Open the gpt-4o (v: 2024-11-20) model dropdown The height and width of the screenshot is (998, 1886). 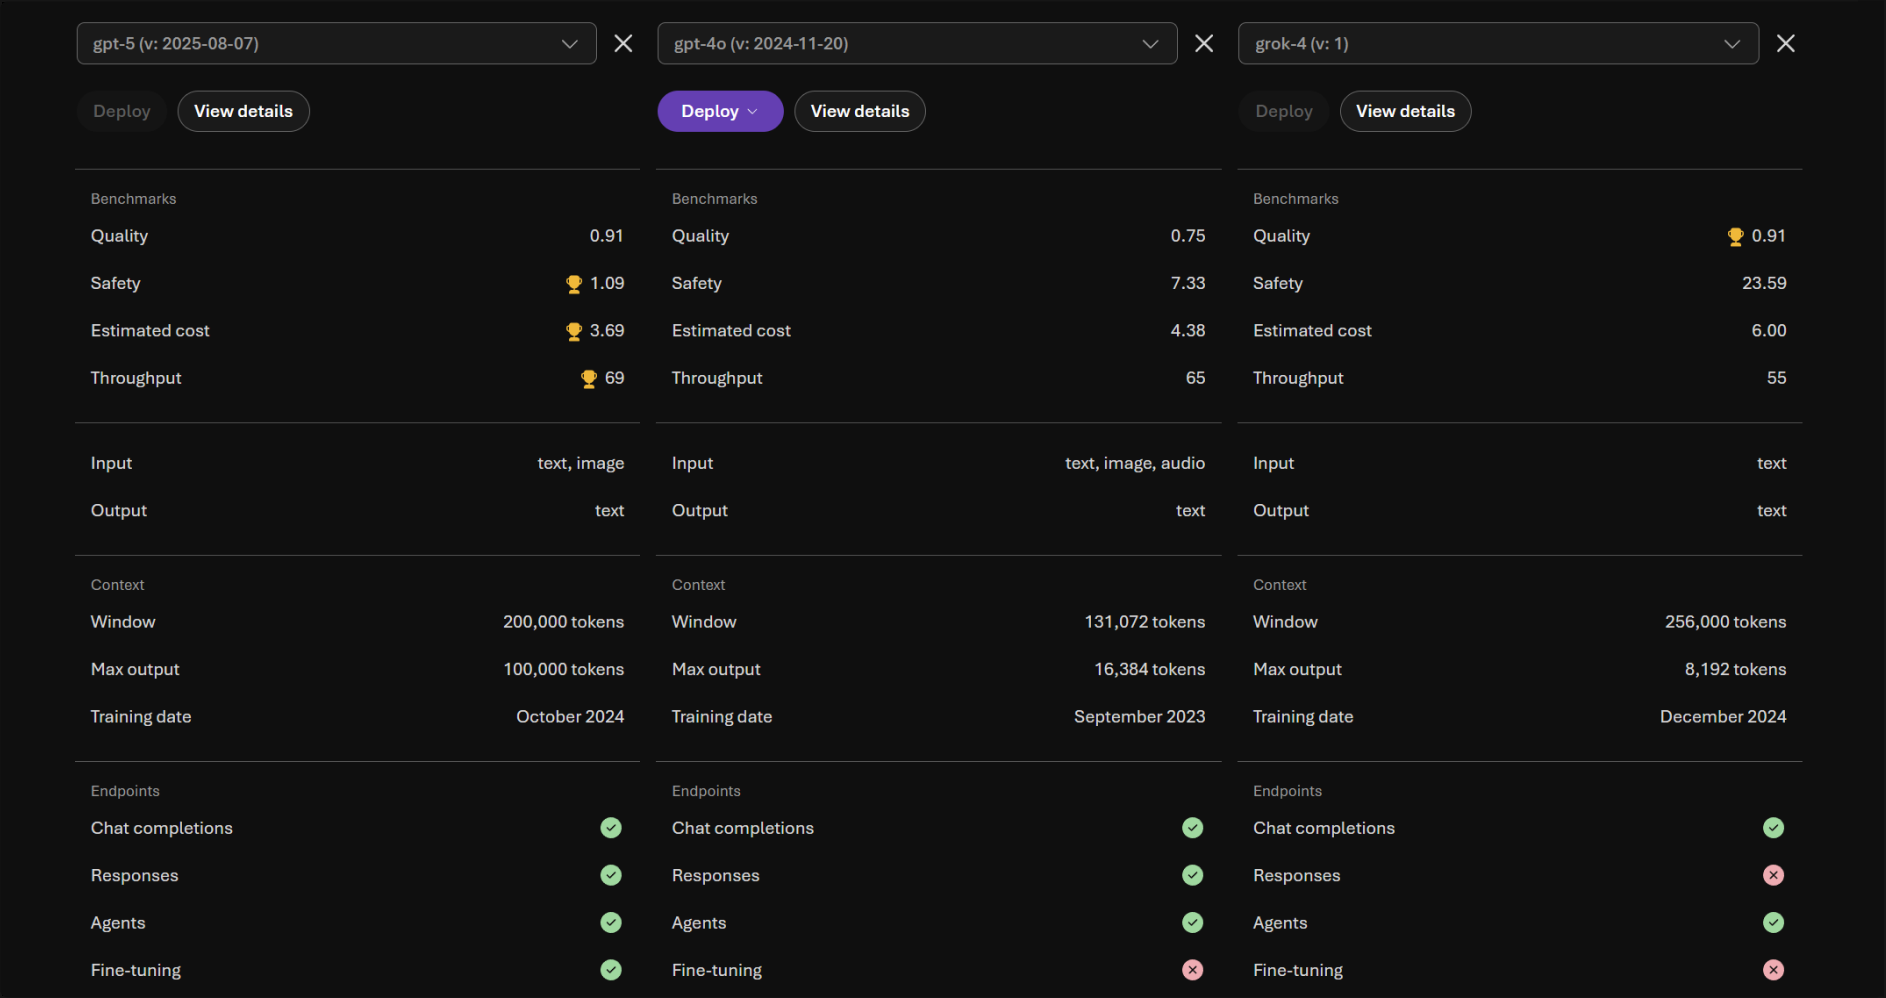tap(917, 43)
